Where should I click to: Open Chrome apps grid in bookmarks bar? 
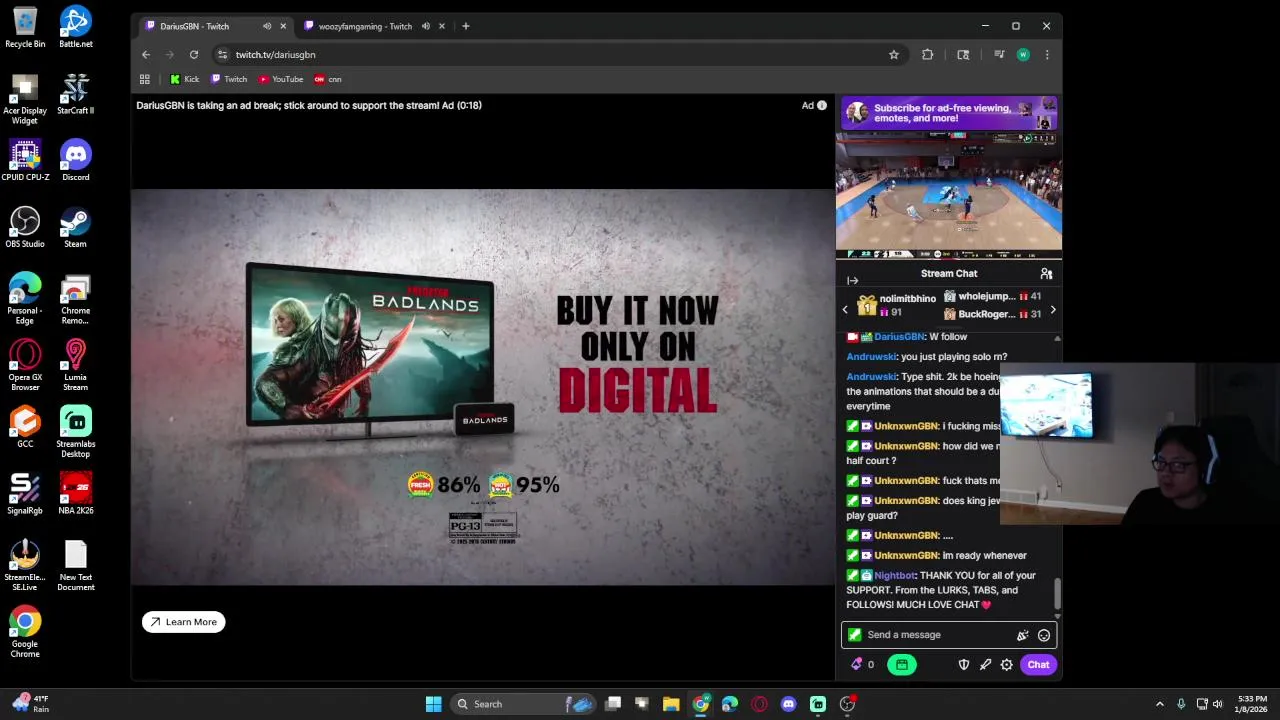pyautogui.click(x=145, y=79)
